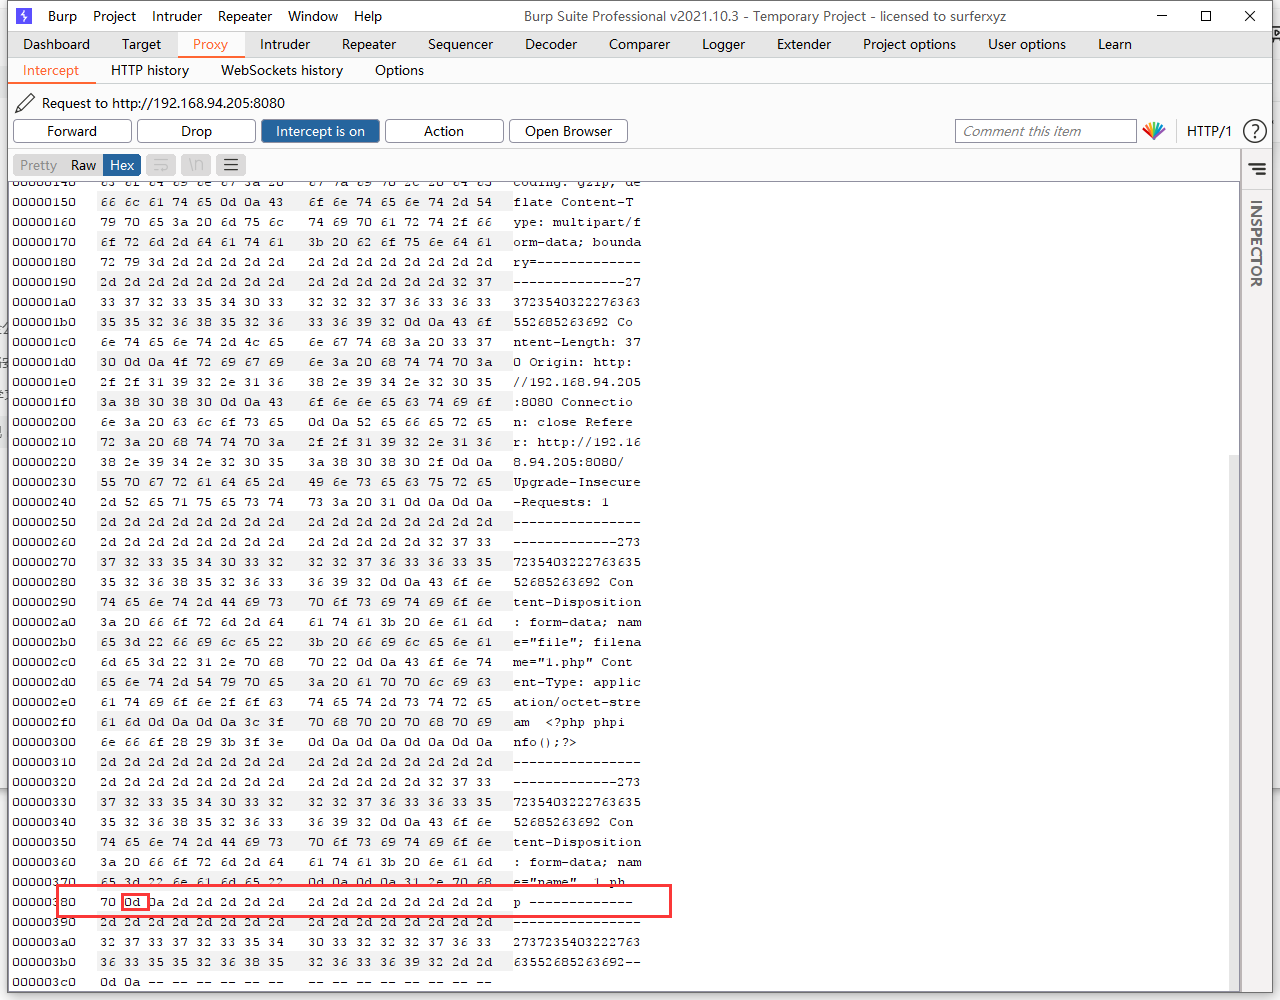The width and height of the screenshot is (1280, 1000).
Task: Click ASCII text 'nfo();?>'
Action: click(x=545, y=742)
